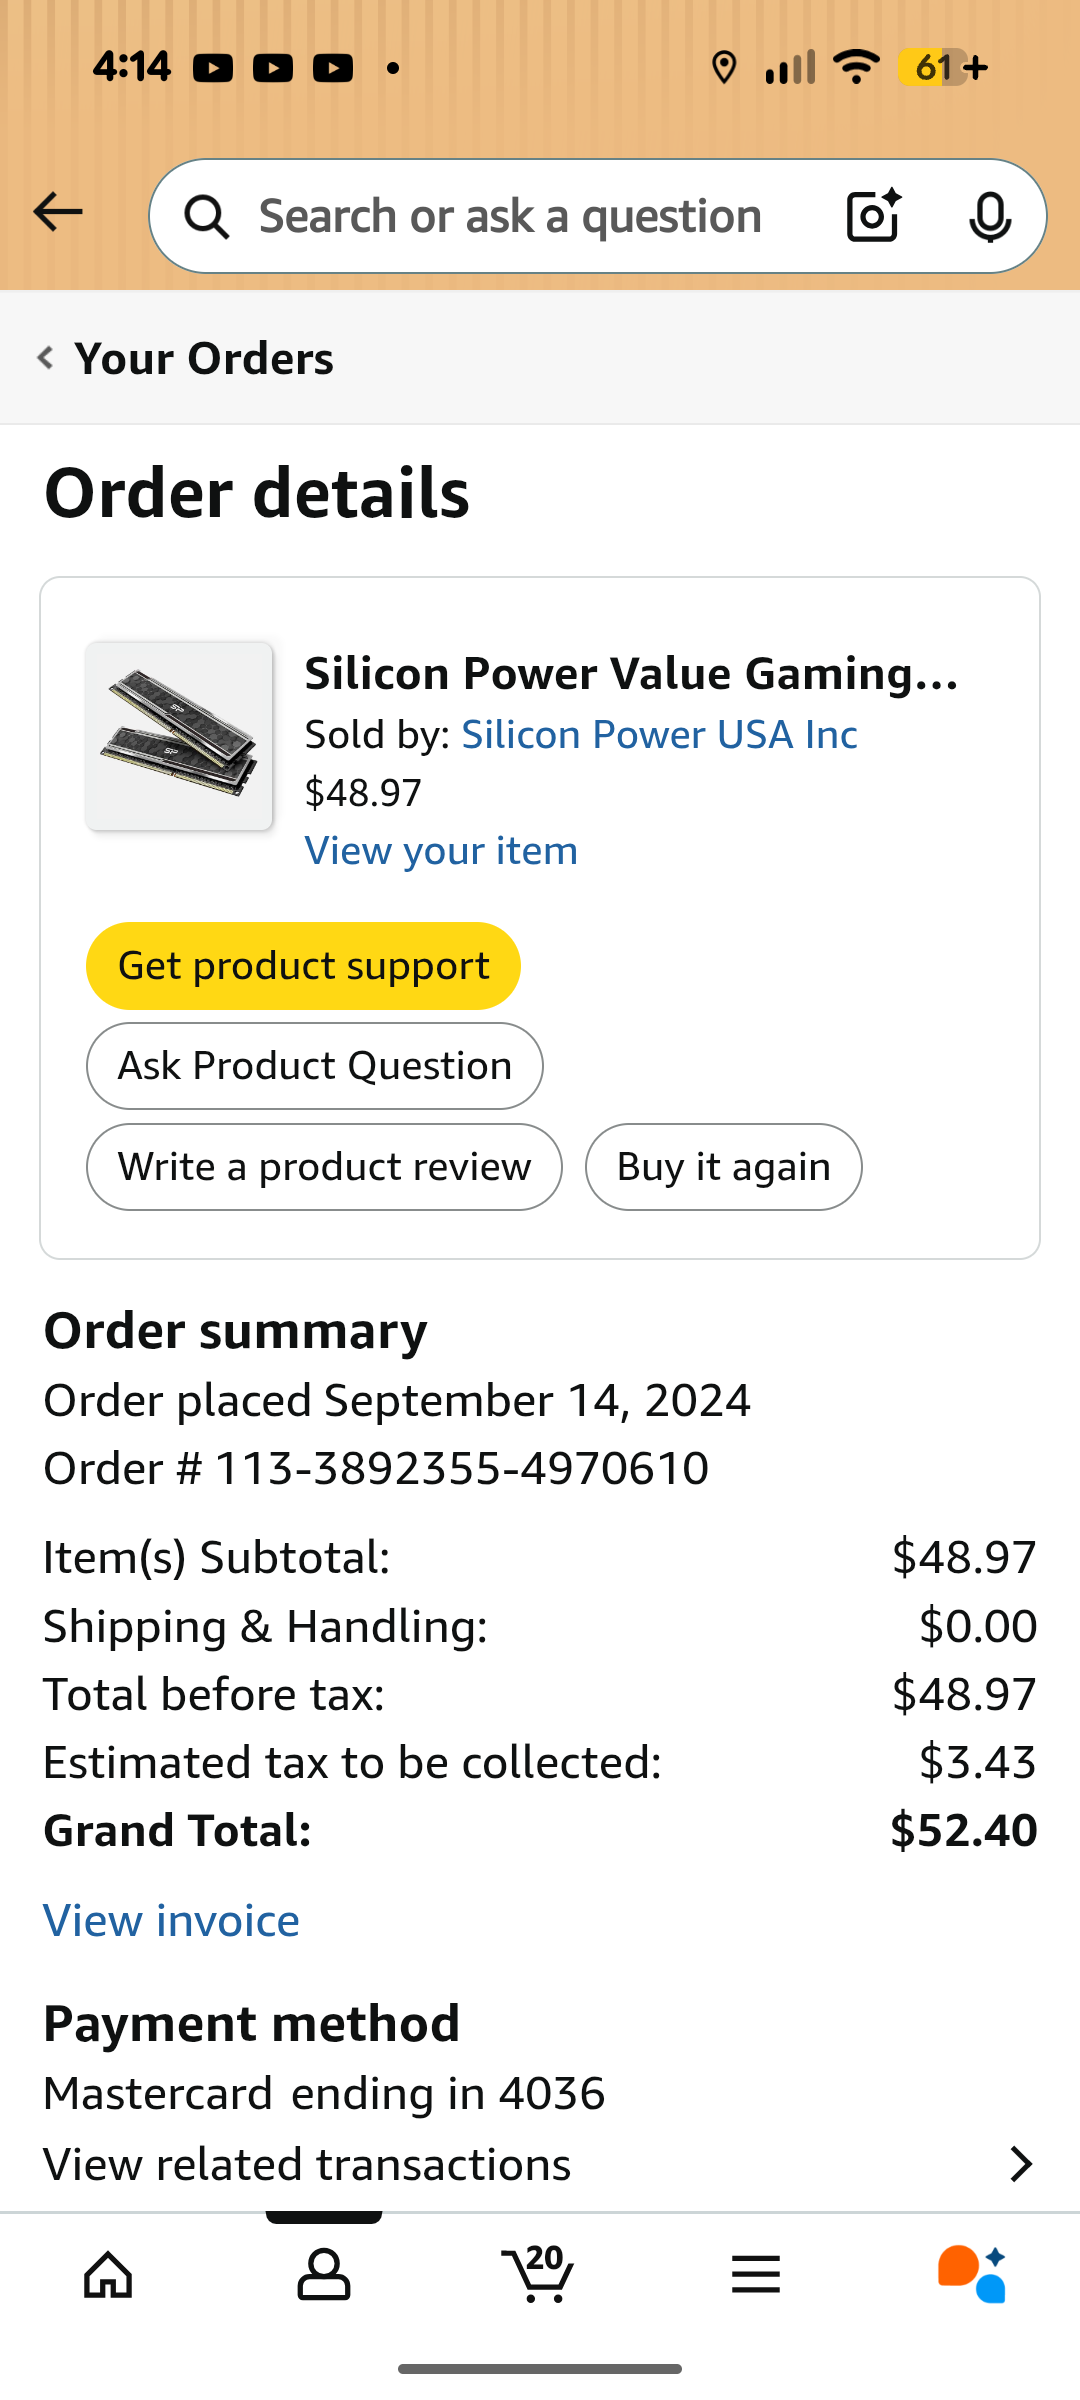Expand View related transactions chevron

click(1020, 2164)
